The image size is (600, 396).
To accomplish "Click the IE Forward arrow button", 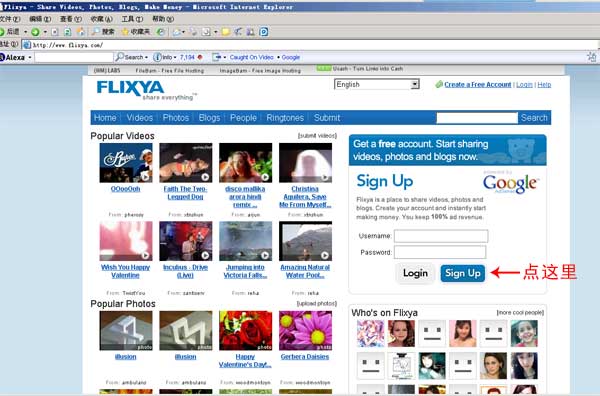I will pyautogui.click(x=35, y=32).
